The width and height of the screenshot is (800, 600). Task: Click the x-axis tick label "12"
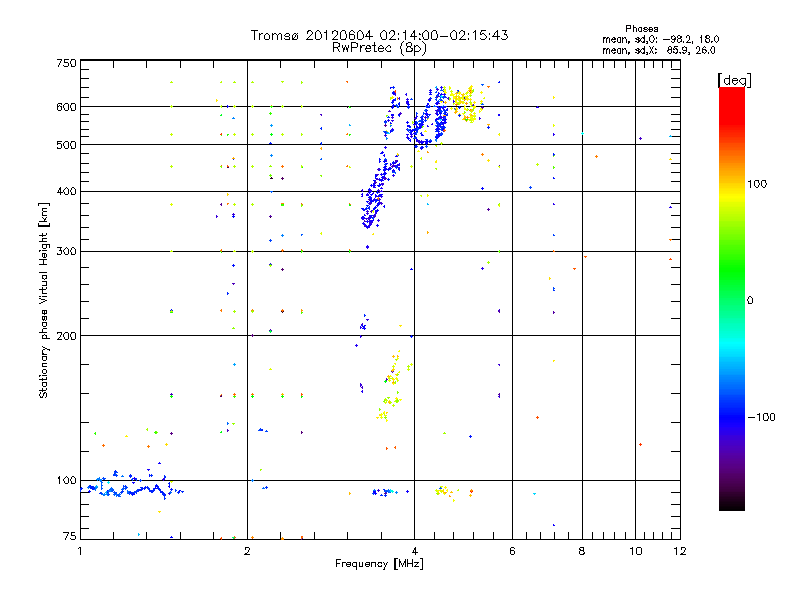coord(680,551)
